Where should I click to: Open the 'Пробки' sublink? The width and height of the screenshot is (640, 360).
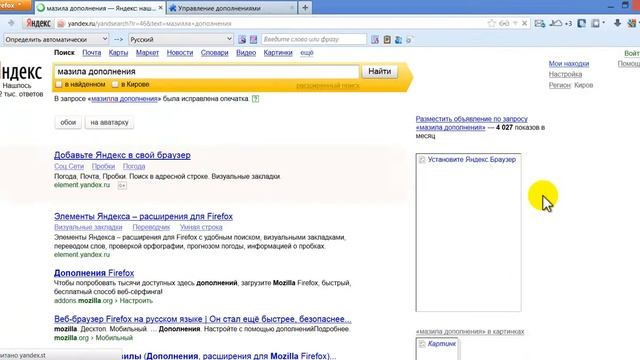click(x=103, y=166)
